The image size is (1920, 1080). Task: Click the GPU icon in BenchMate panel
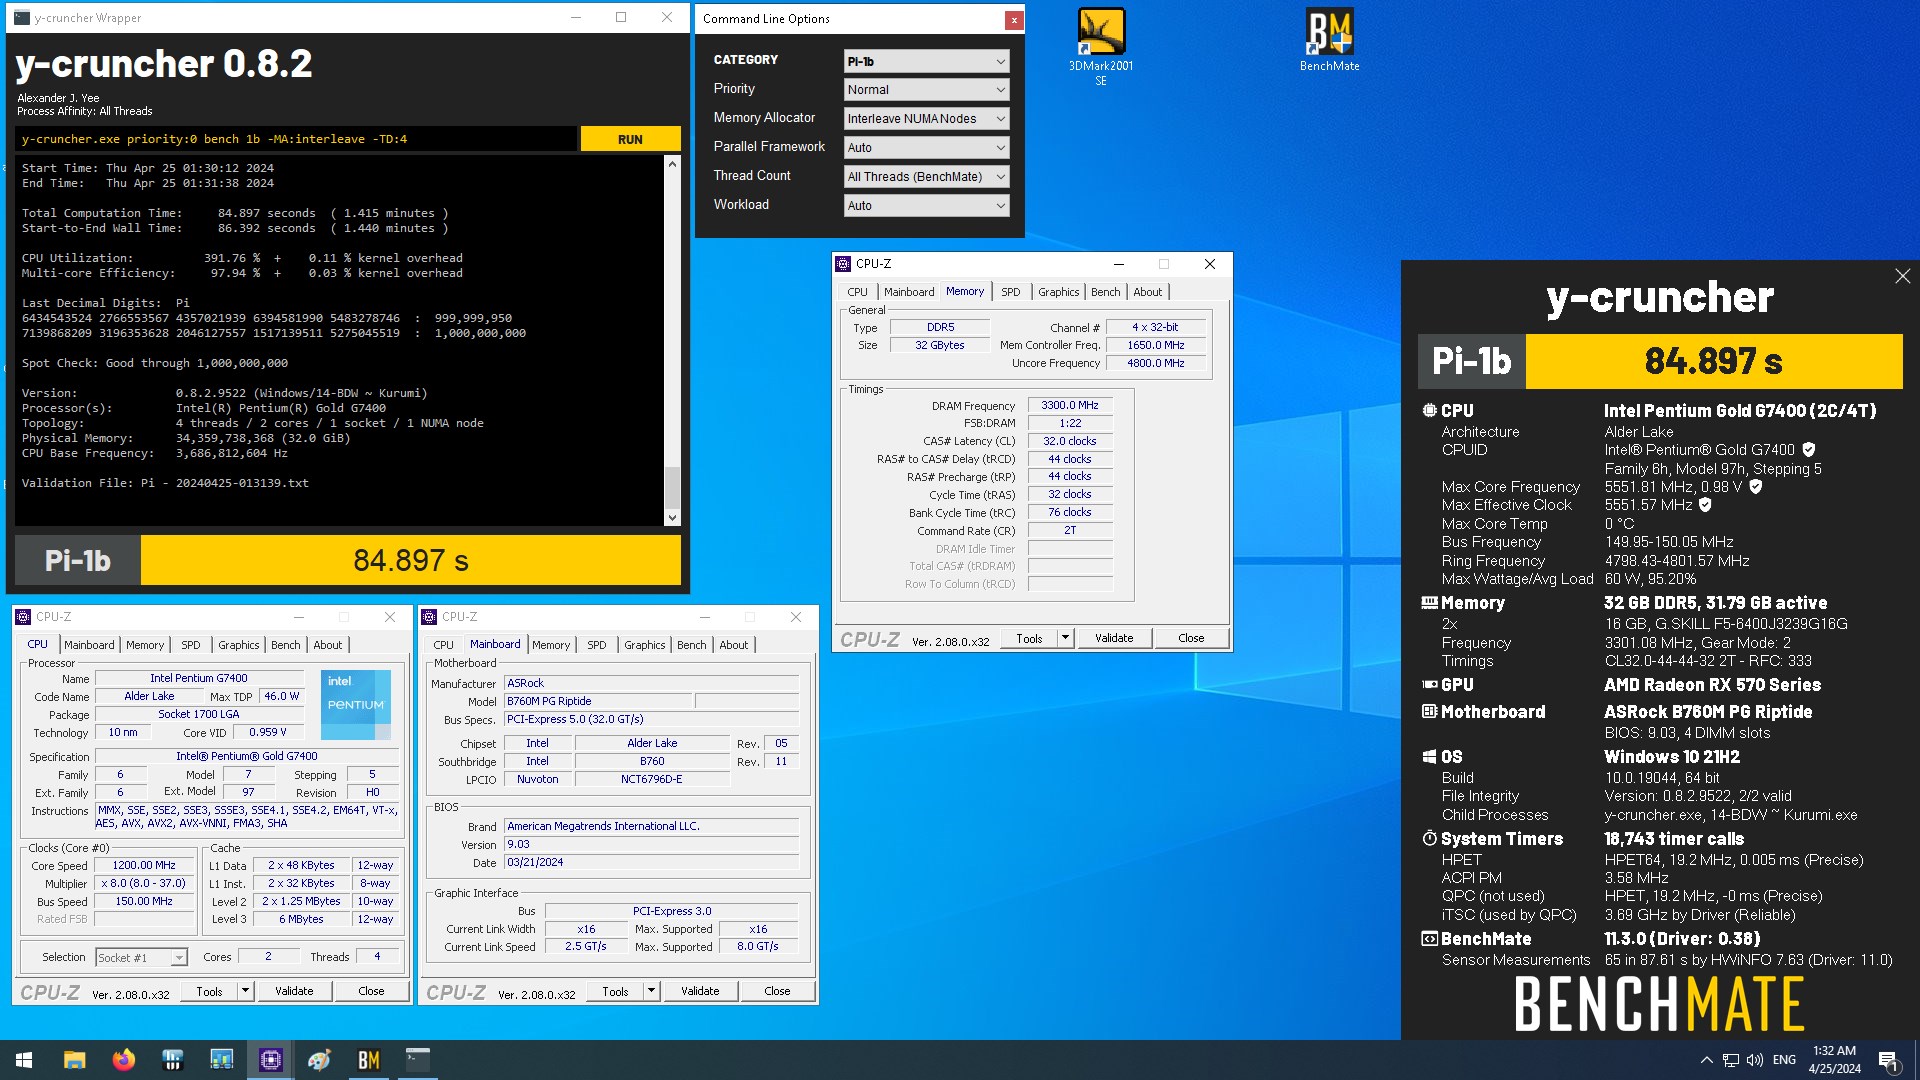coord(1429,685)
